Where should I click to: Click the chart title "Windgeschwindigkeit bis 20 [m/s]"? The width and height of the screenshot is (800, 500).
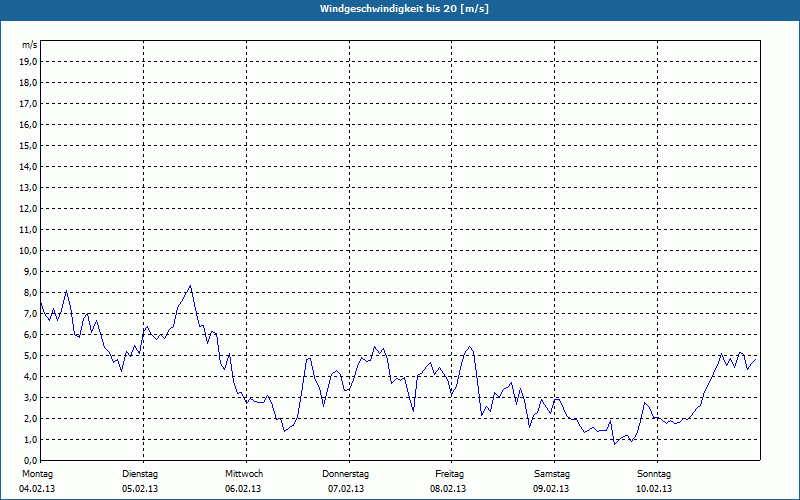(404, 9)
